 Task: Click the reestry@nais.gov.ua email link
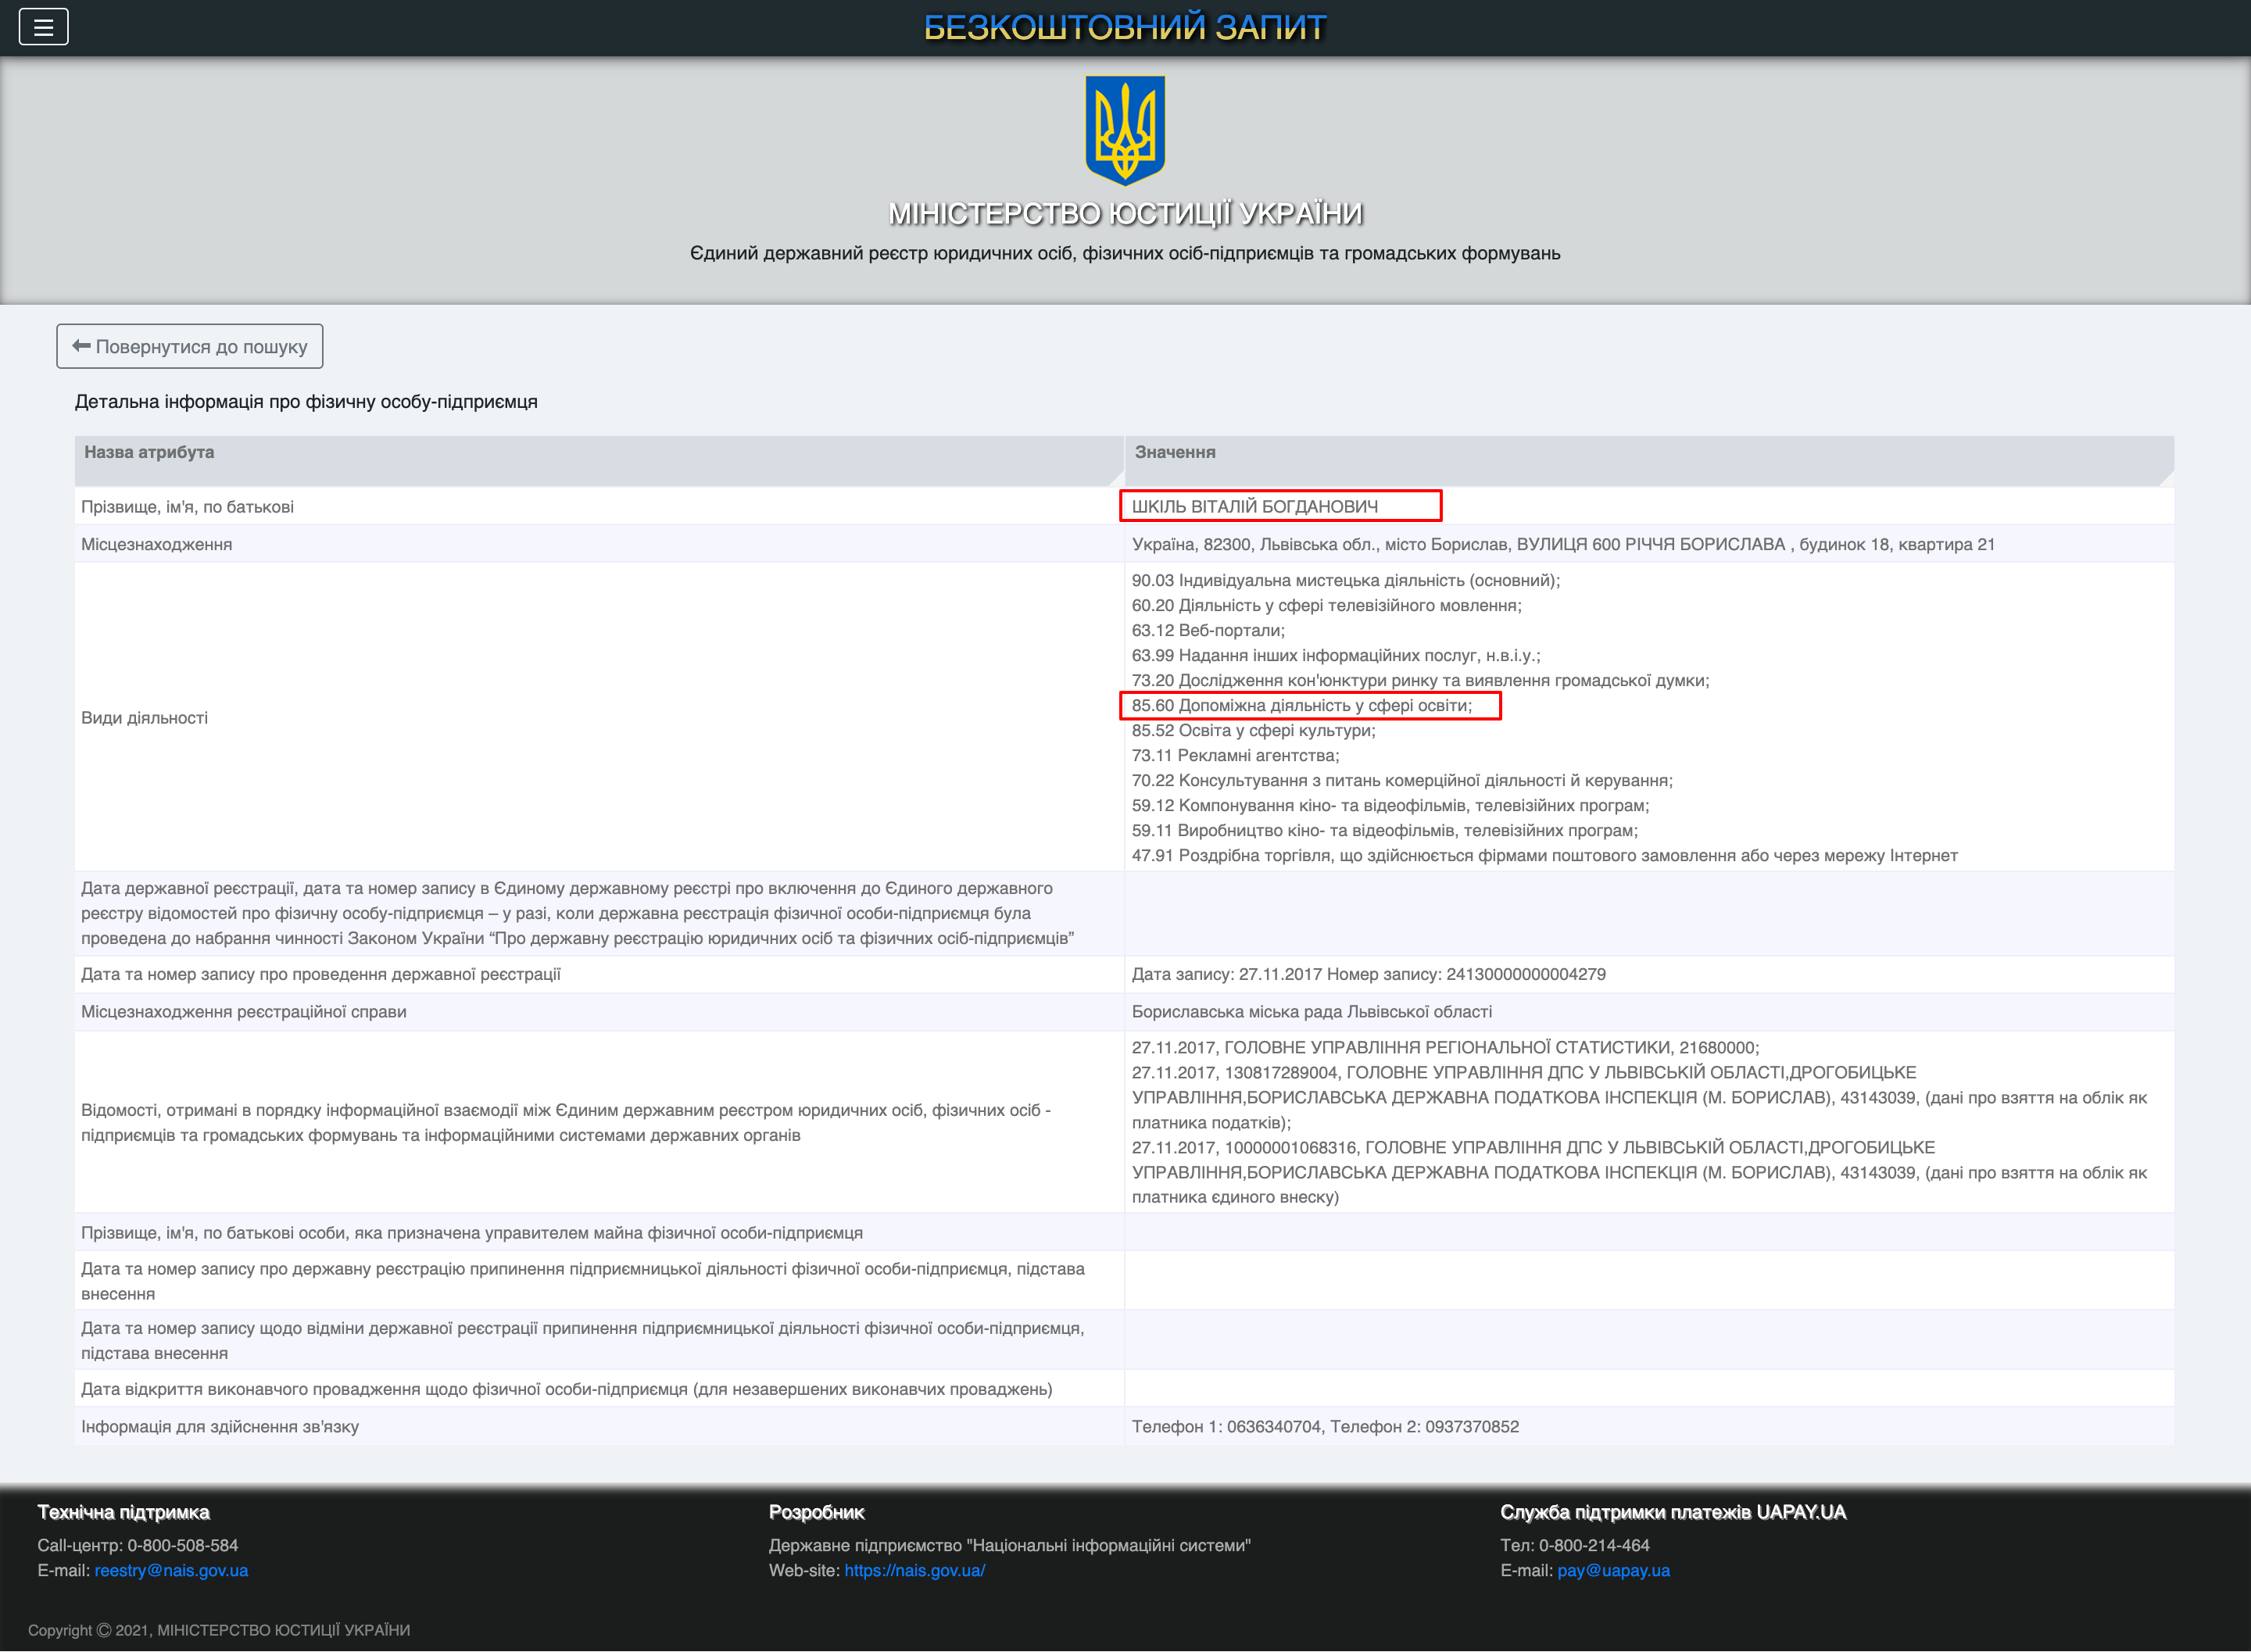[x=171, y=1570]
